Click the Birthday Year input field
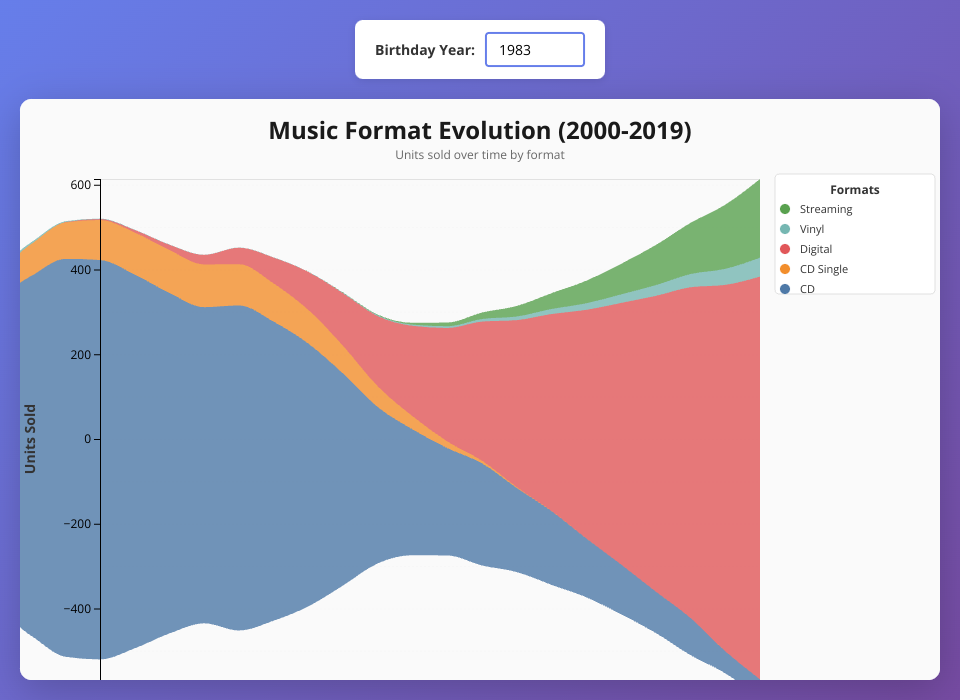The image size is (960, 700). coord(534,50)
